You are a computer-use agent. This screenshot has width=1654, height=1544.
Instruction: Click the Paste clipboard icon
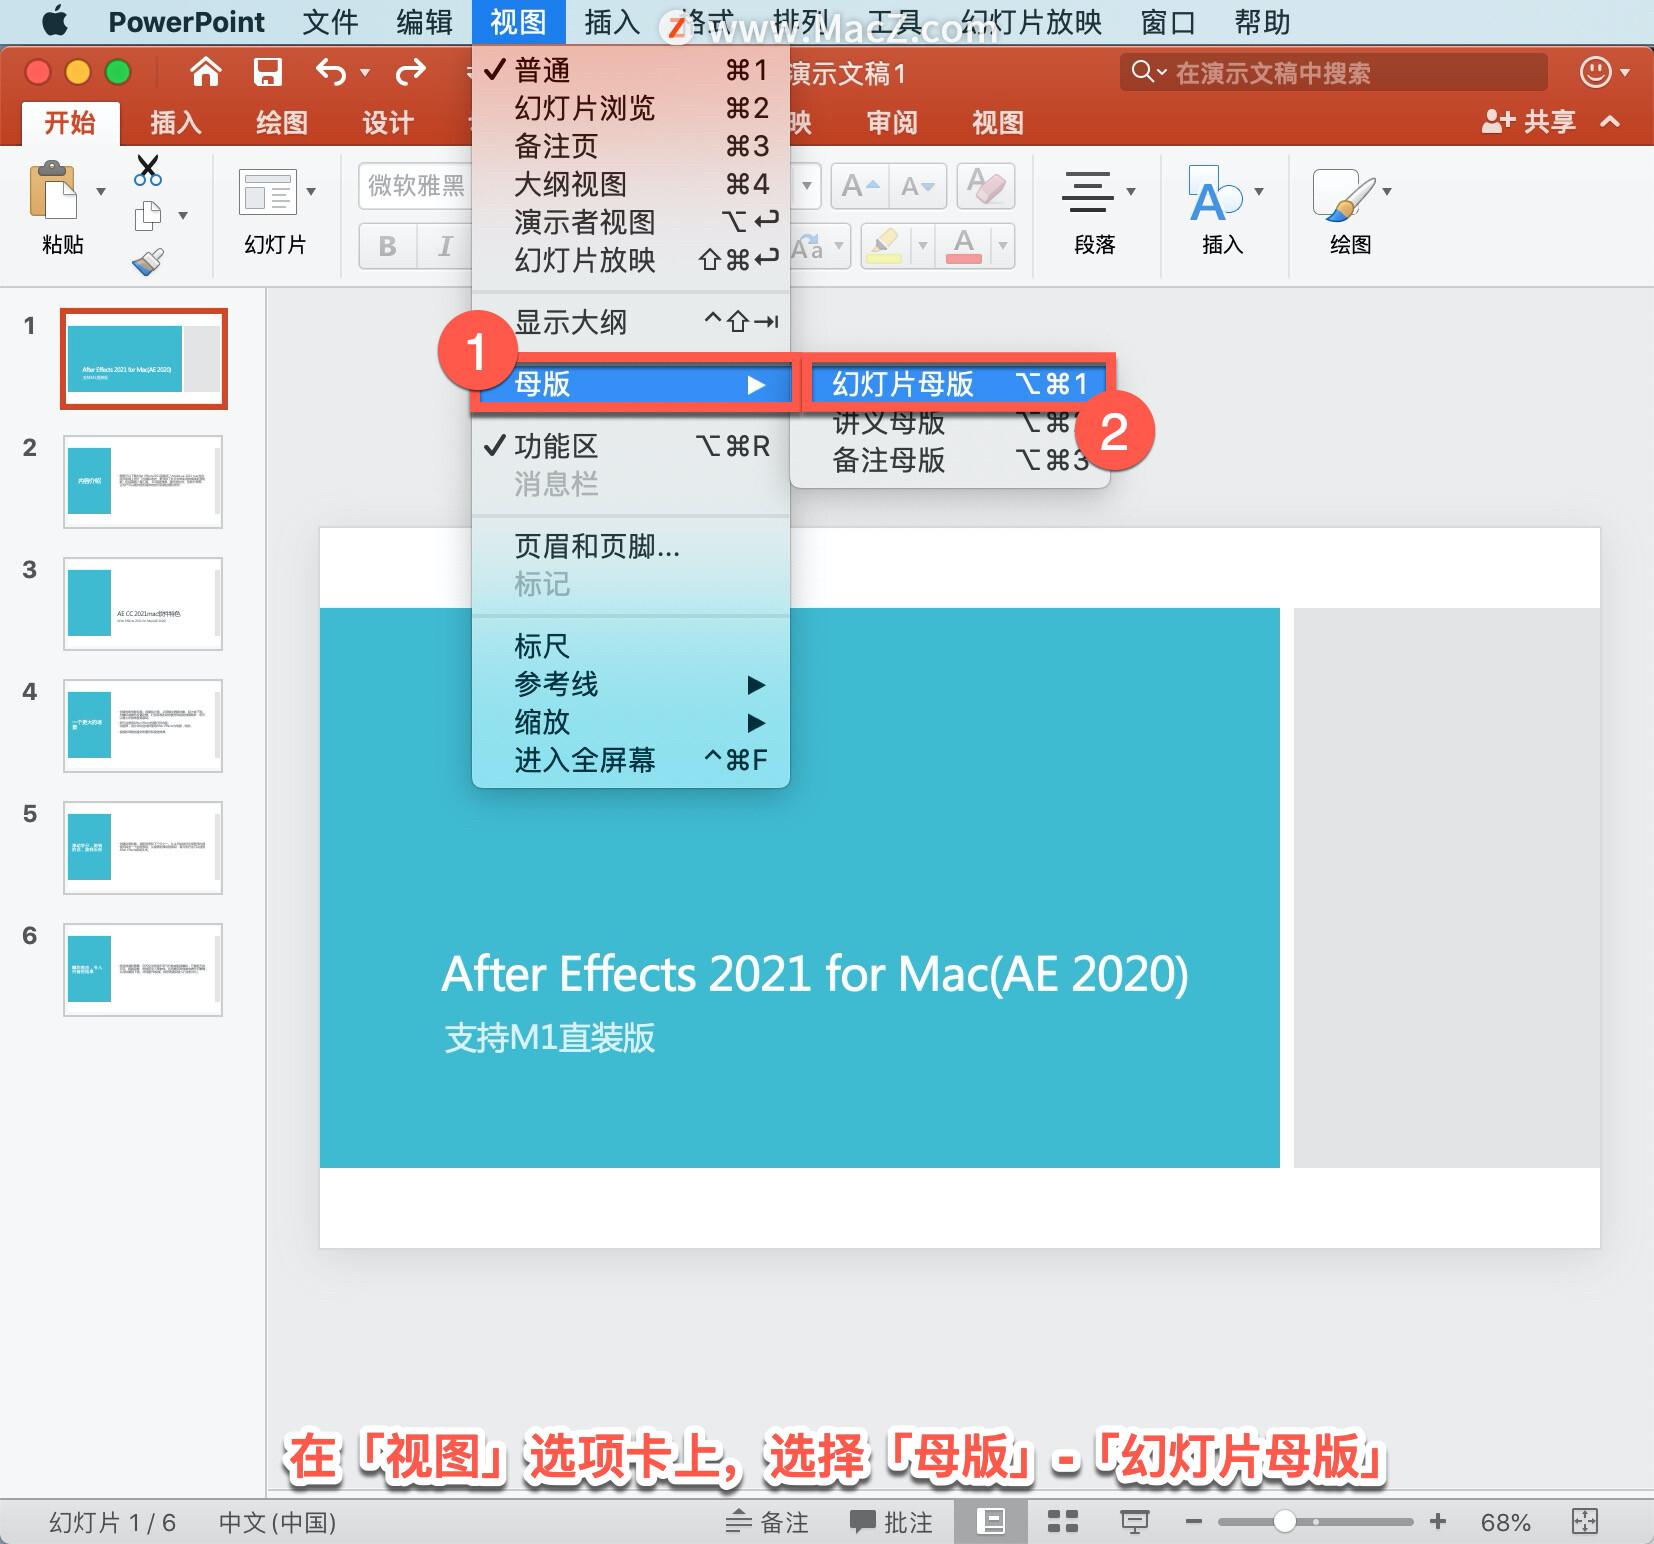53,190
